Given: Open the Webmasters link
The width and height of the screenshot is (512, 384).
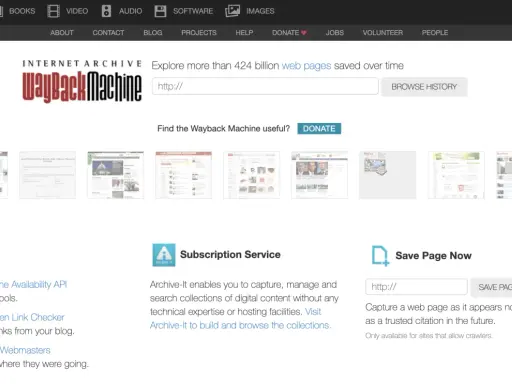Looking at the screenshot, I should click(25, 350).
